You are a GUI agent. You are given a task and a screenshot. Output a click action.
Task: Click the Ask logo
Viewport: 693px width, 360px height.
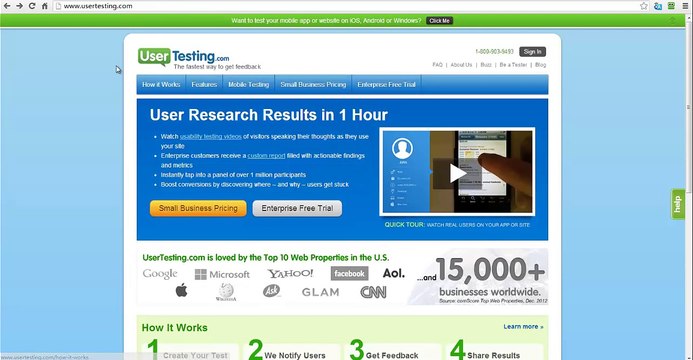click(x=271, y=291)
